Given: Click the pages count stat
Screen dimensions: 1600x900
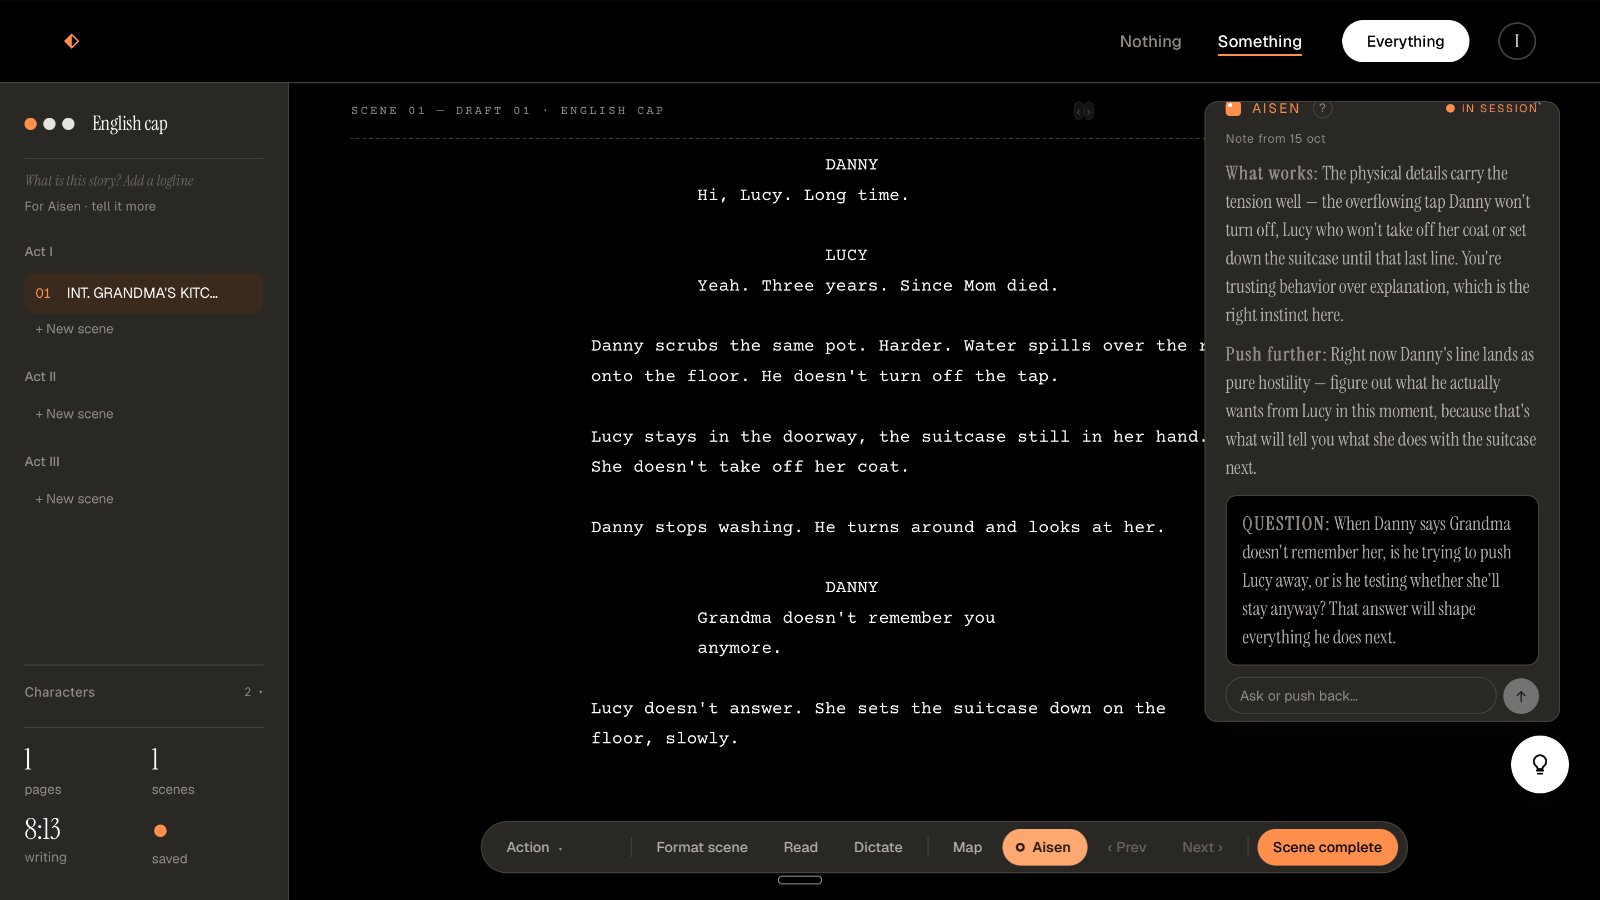Looking at the screenshot, I should [43, 771].
